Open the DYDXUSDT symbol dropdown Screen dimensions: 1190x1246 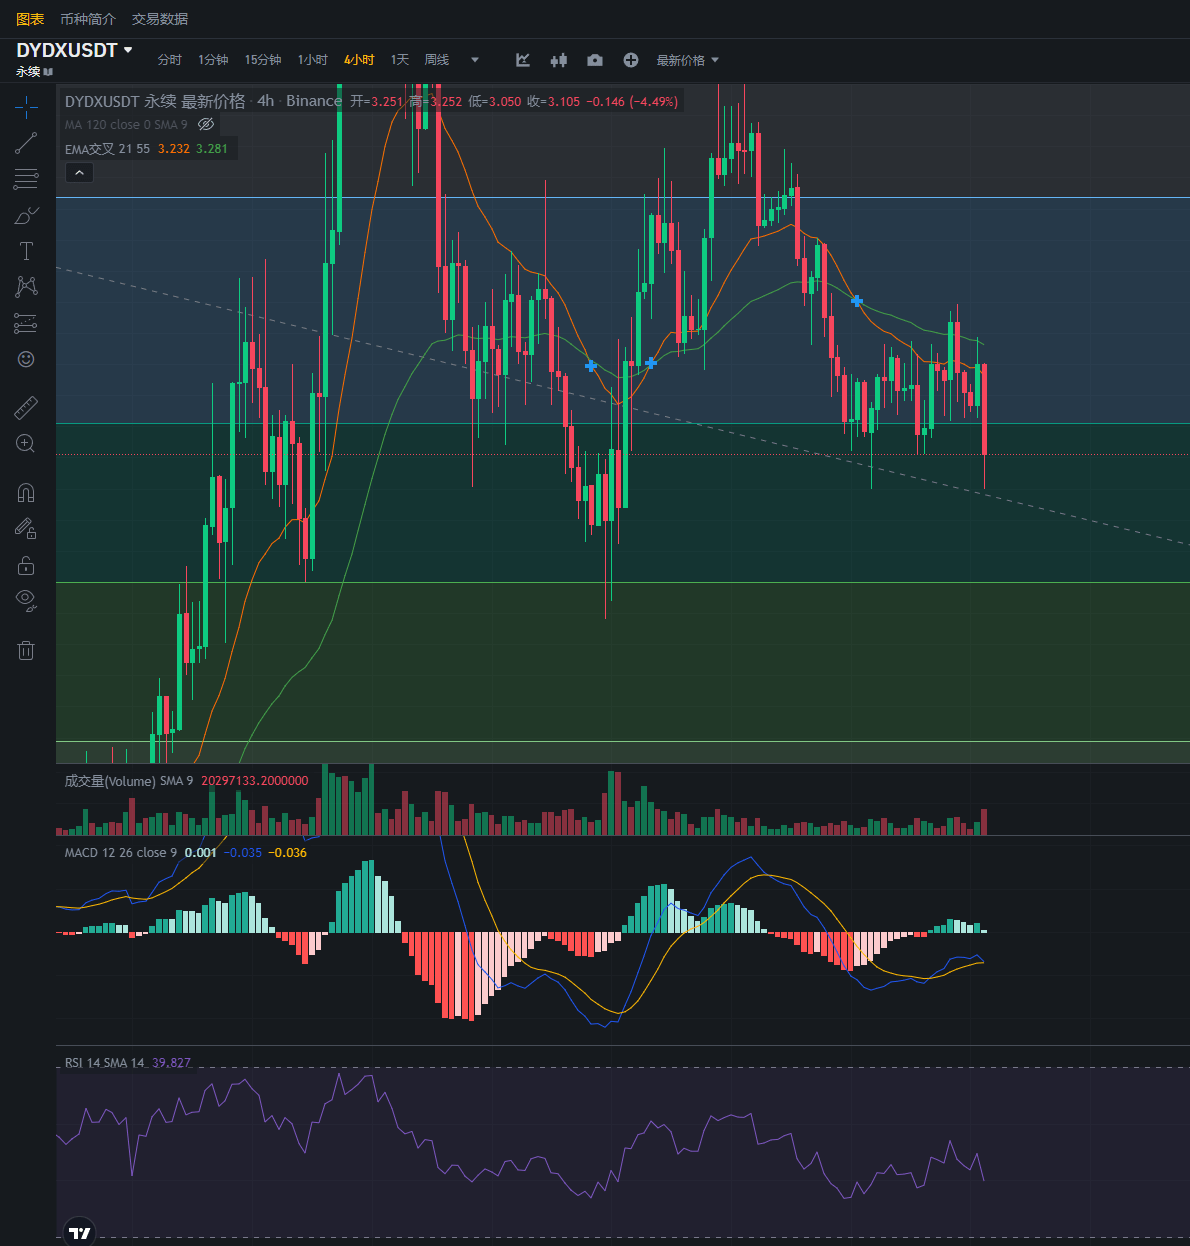(75, 50)
